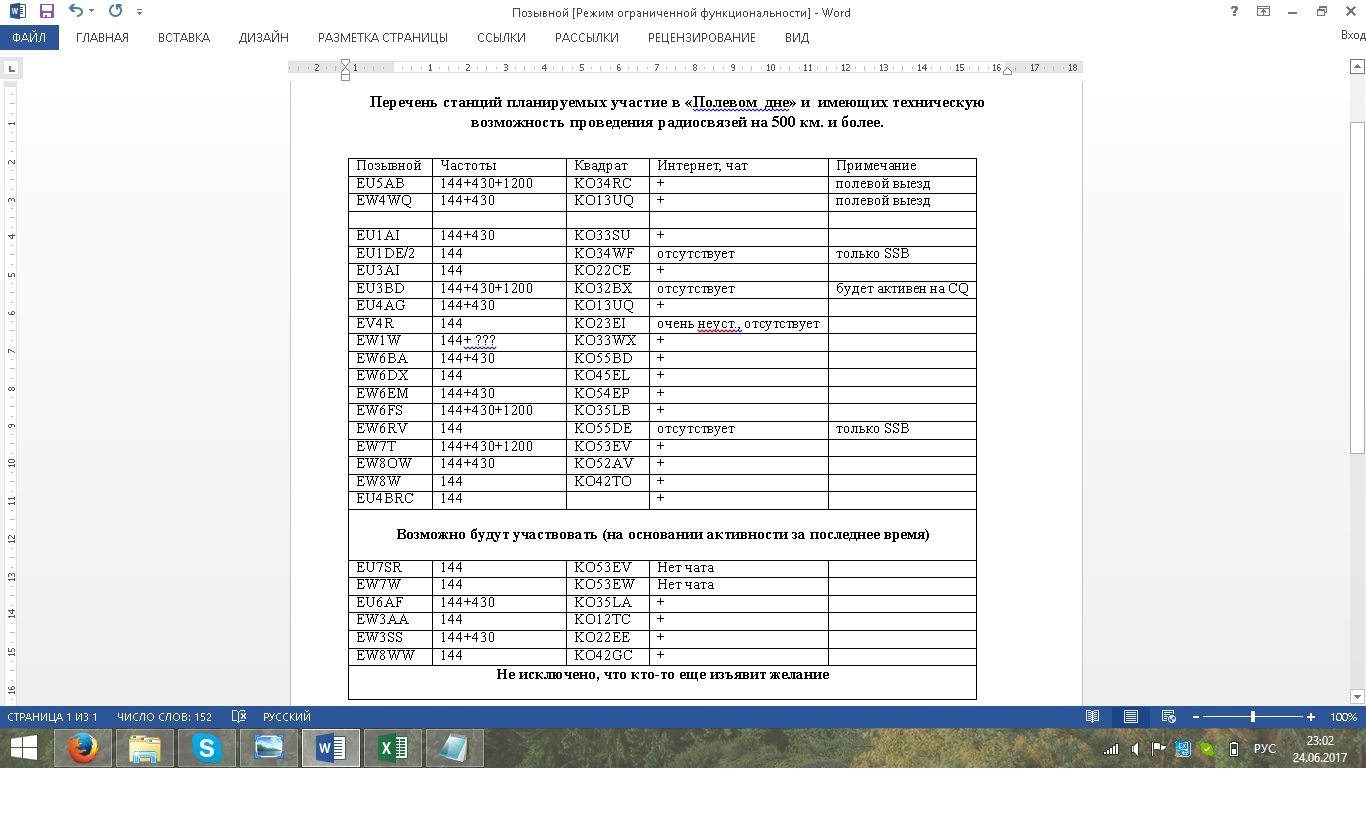
Task: Launch Firefox from the taskbar
Action: pyautogui.click(x=83, y=748)
